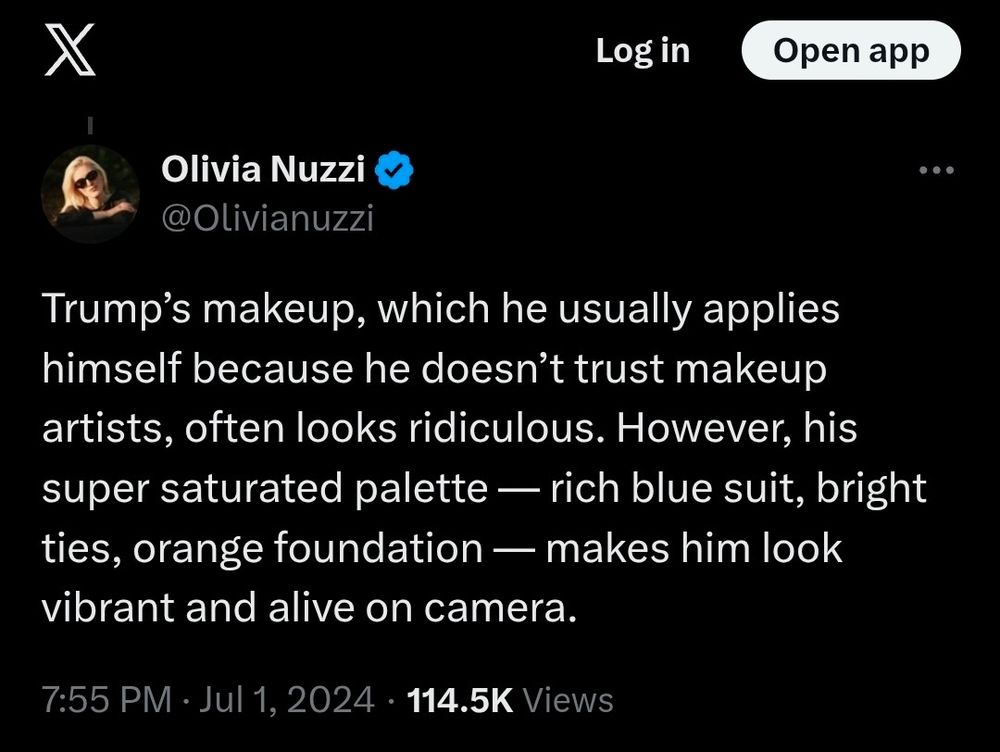Click the X logo
The width and height of the screenshot is (1000, 752).
[x=70, y=52]
